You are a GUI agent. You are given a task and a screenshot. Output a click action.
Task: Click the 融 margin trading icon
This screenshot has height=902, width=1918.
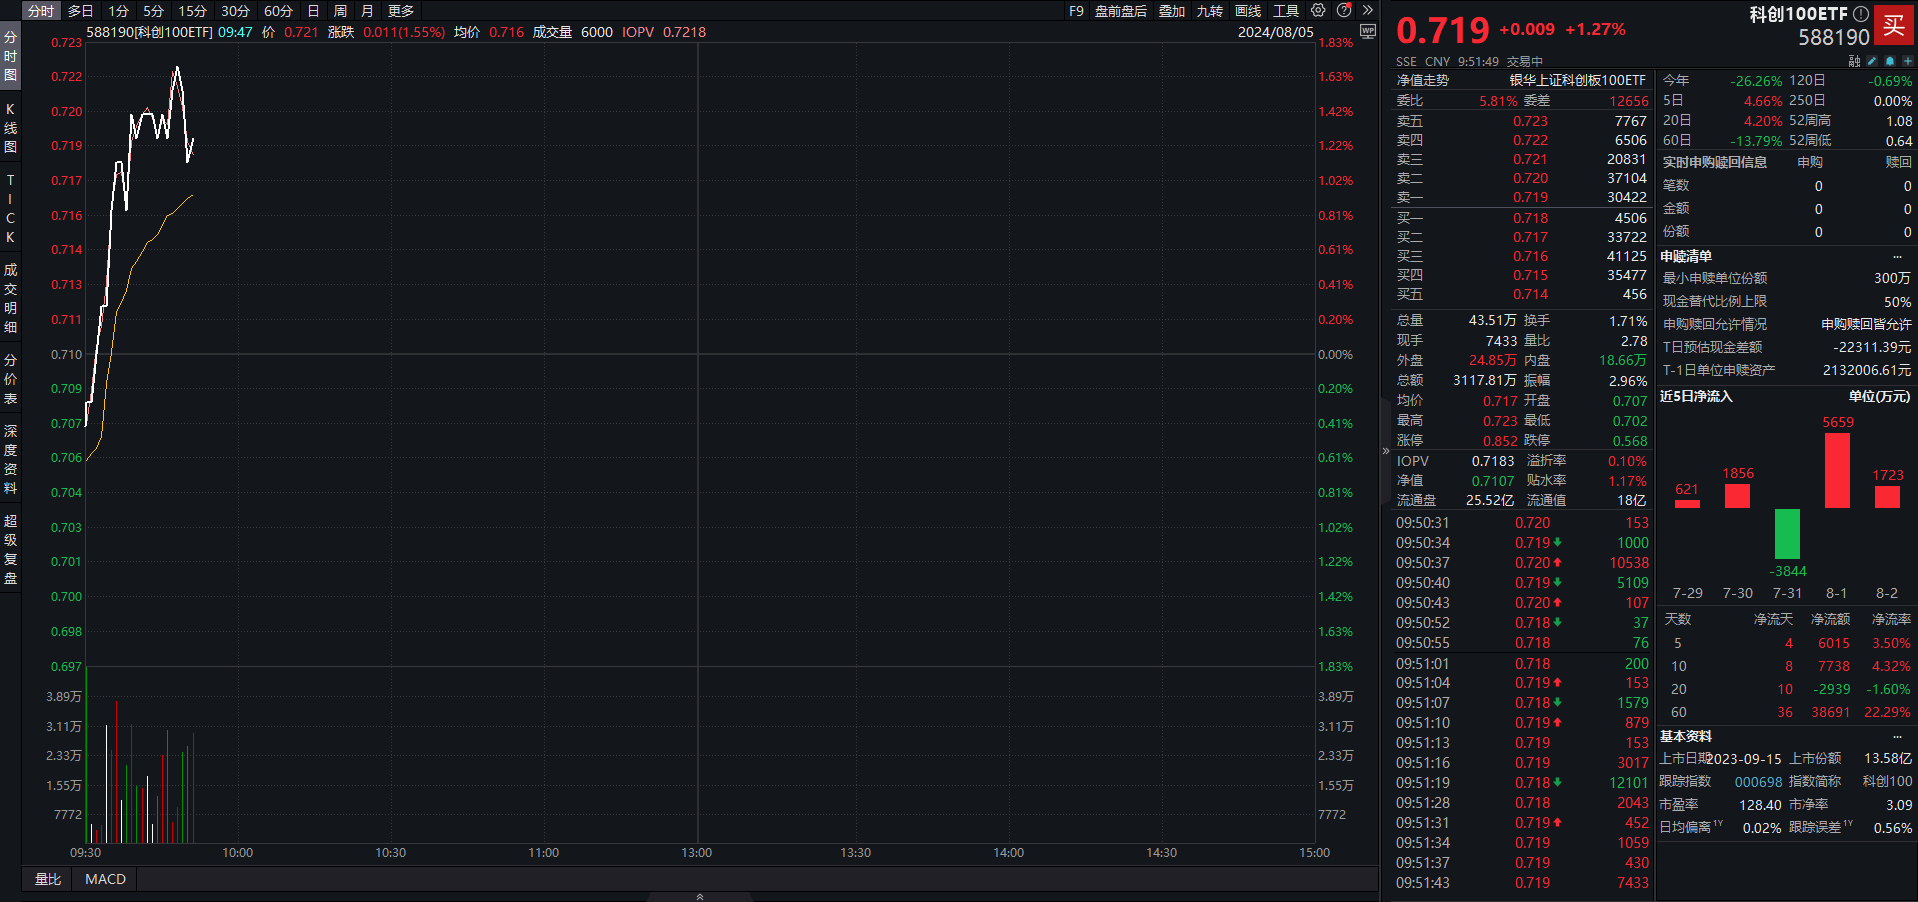(x=1854, y=61)
